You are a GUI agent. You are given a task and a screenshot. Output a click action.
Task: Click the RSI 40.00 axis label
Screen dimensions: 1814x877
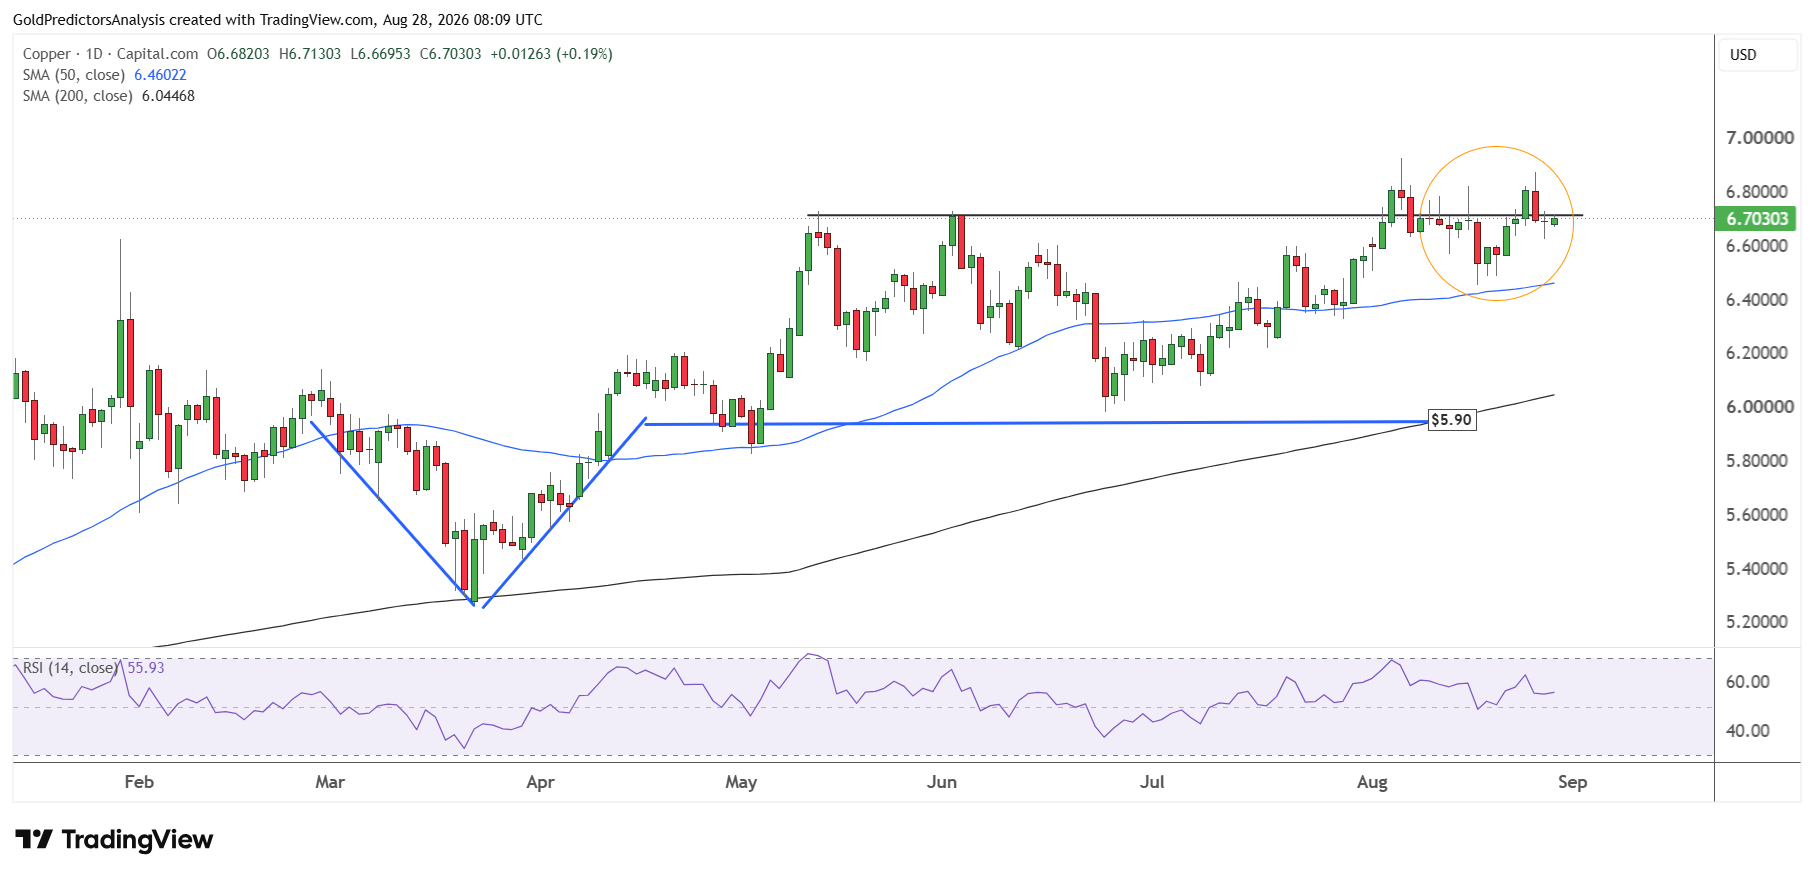[1748, 731]
